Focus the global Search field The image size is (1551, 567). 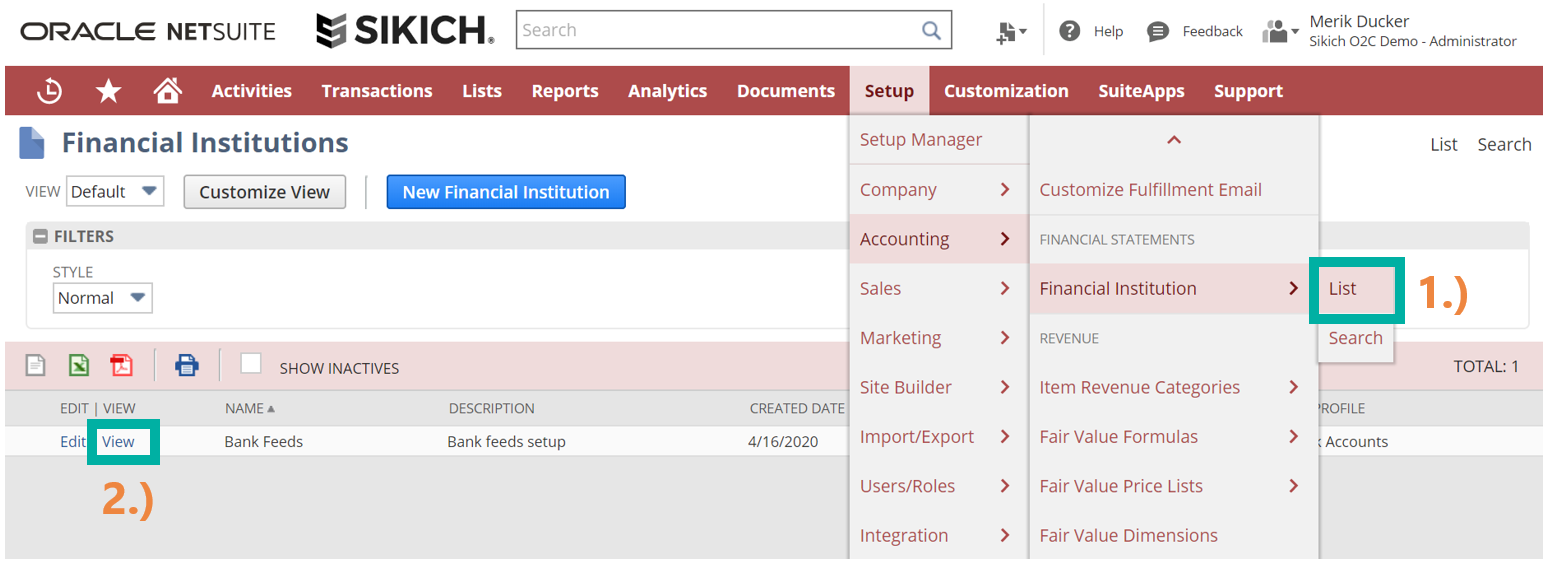click(x=715, y=30)
